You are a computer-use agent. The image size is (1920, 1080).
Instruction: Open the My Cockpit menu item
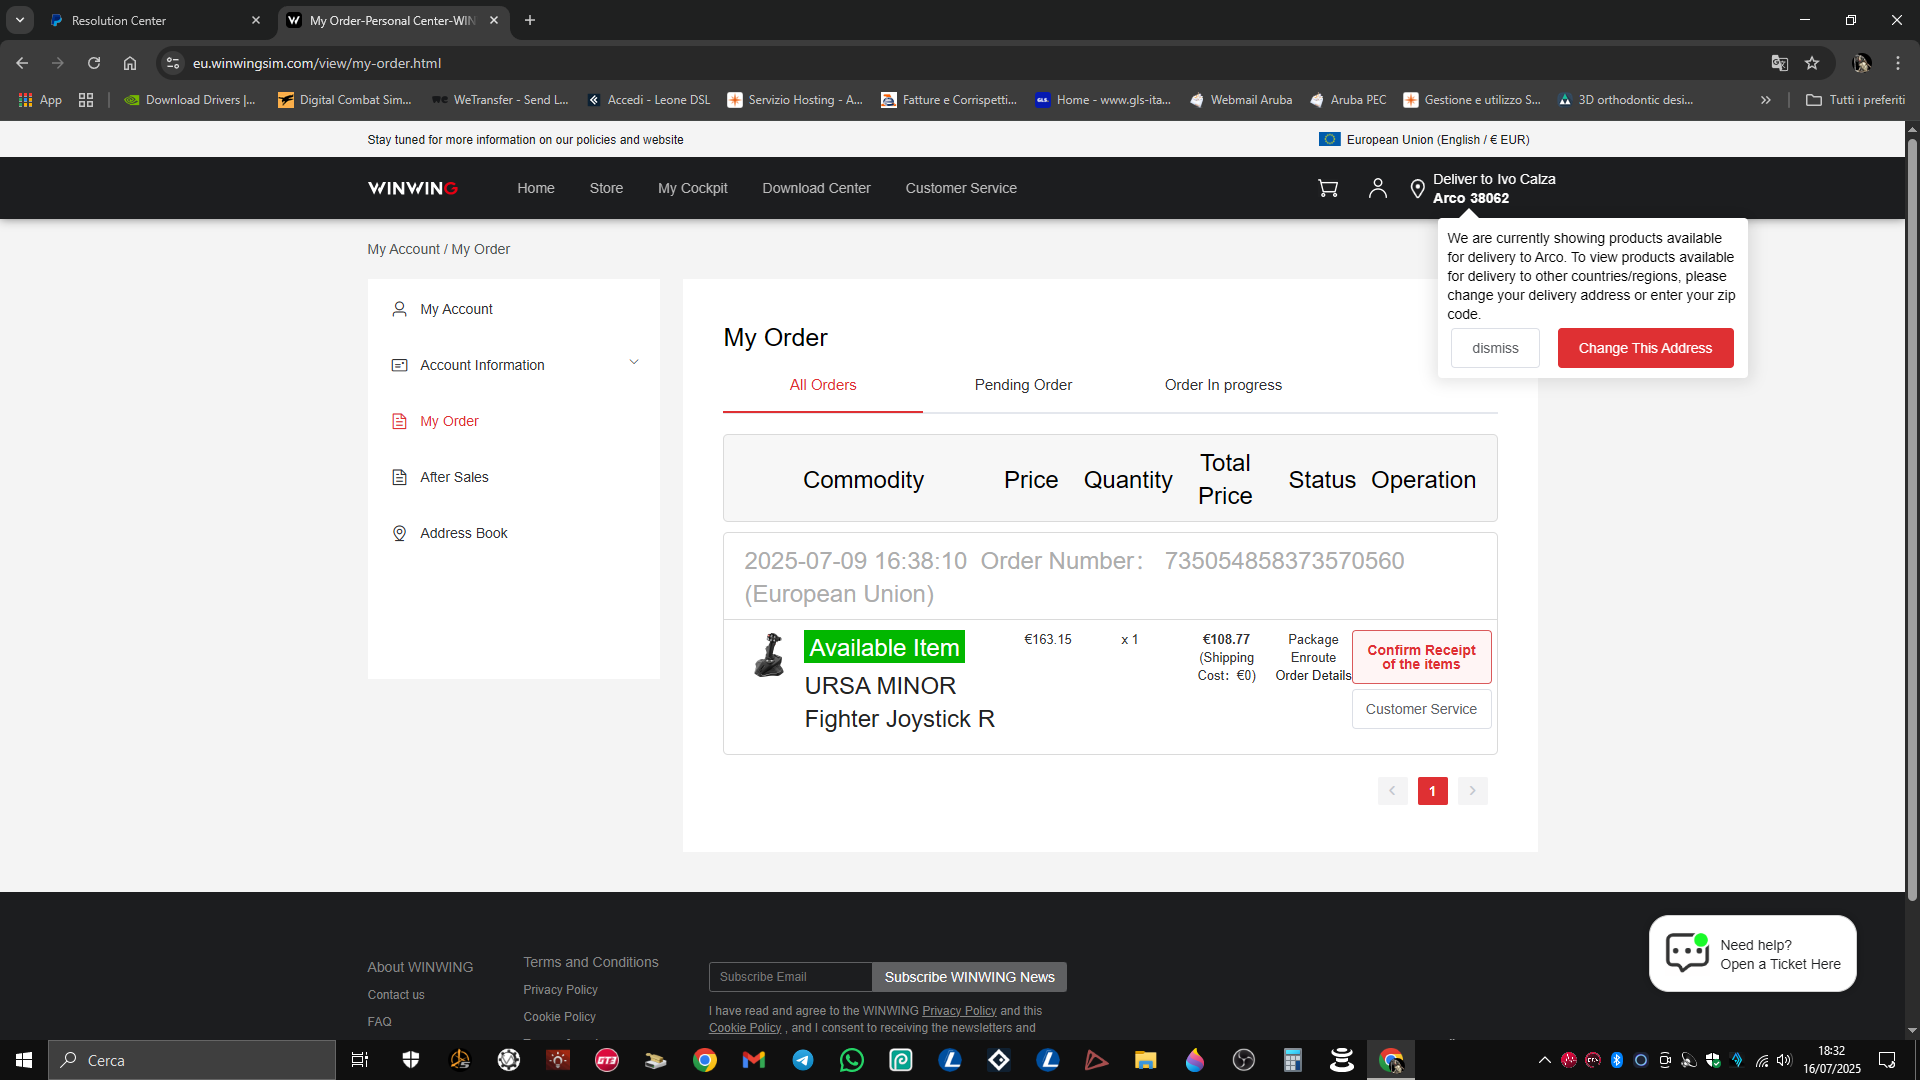click(693, 188)
